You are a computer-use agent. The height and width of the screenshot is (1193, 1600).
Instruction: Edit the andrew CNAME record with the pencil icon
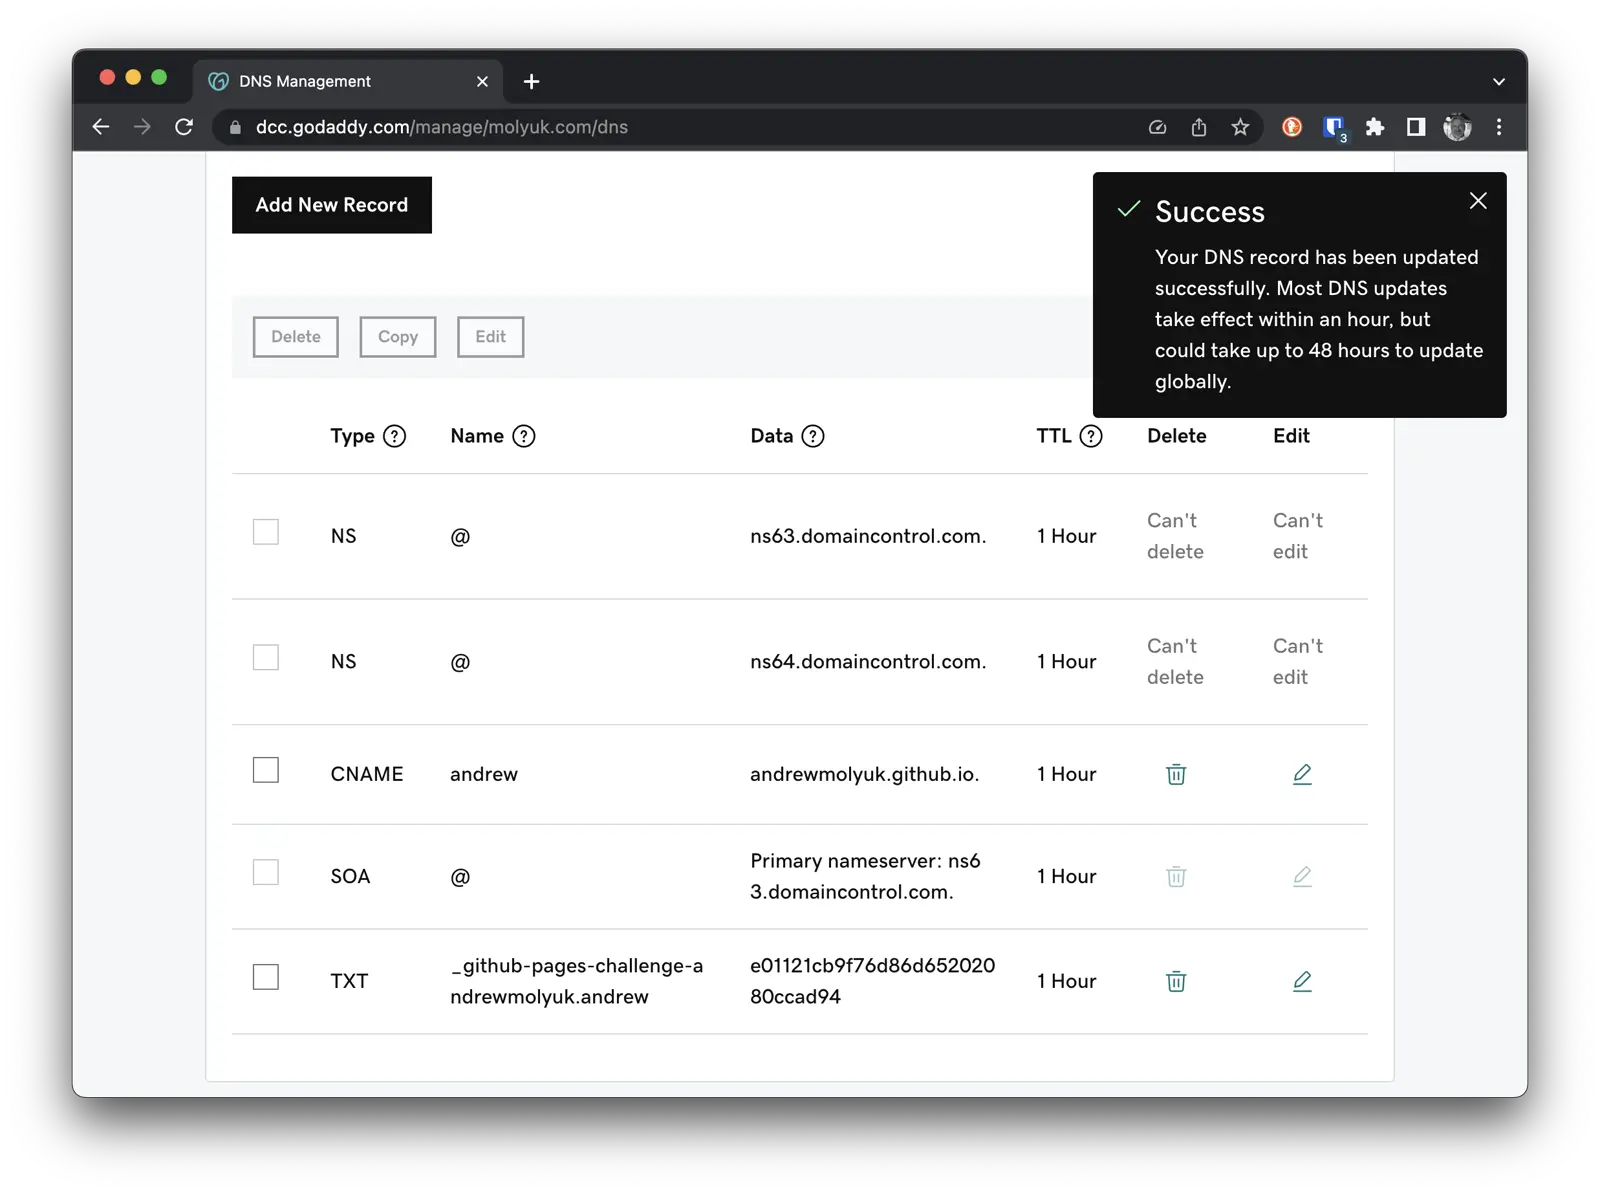[x=1302, y=774]
